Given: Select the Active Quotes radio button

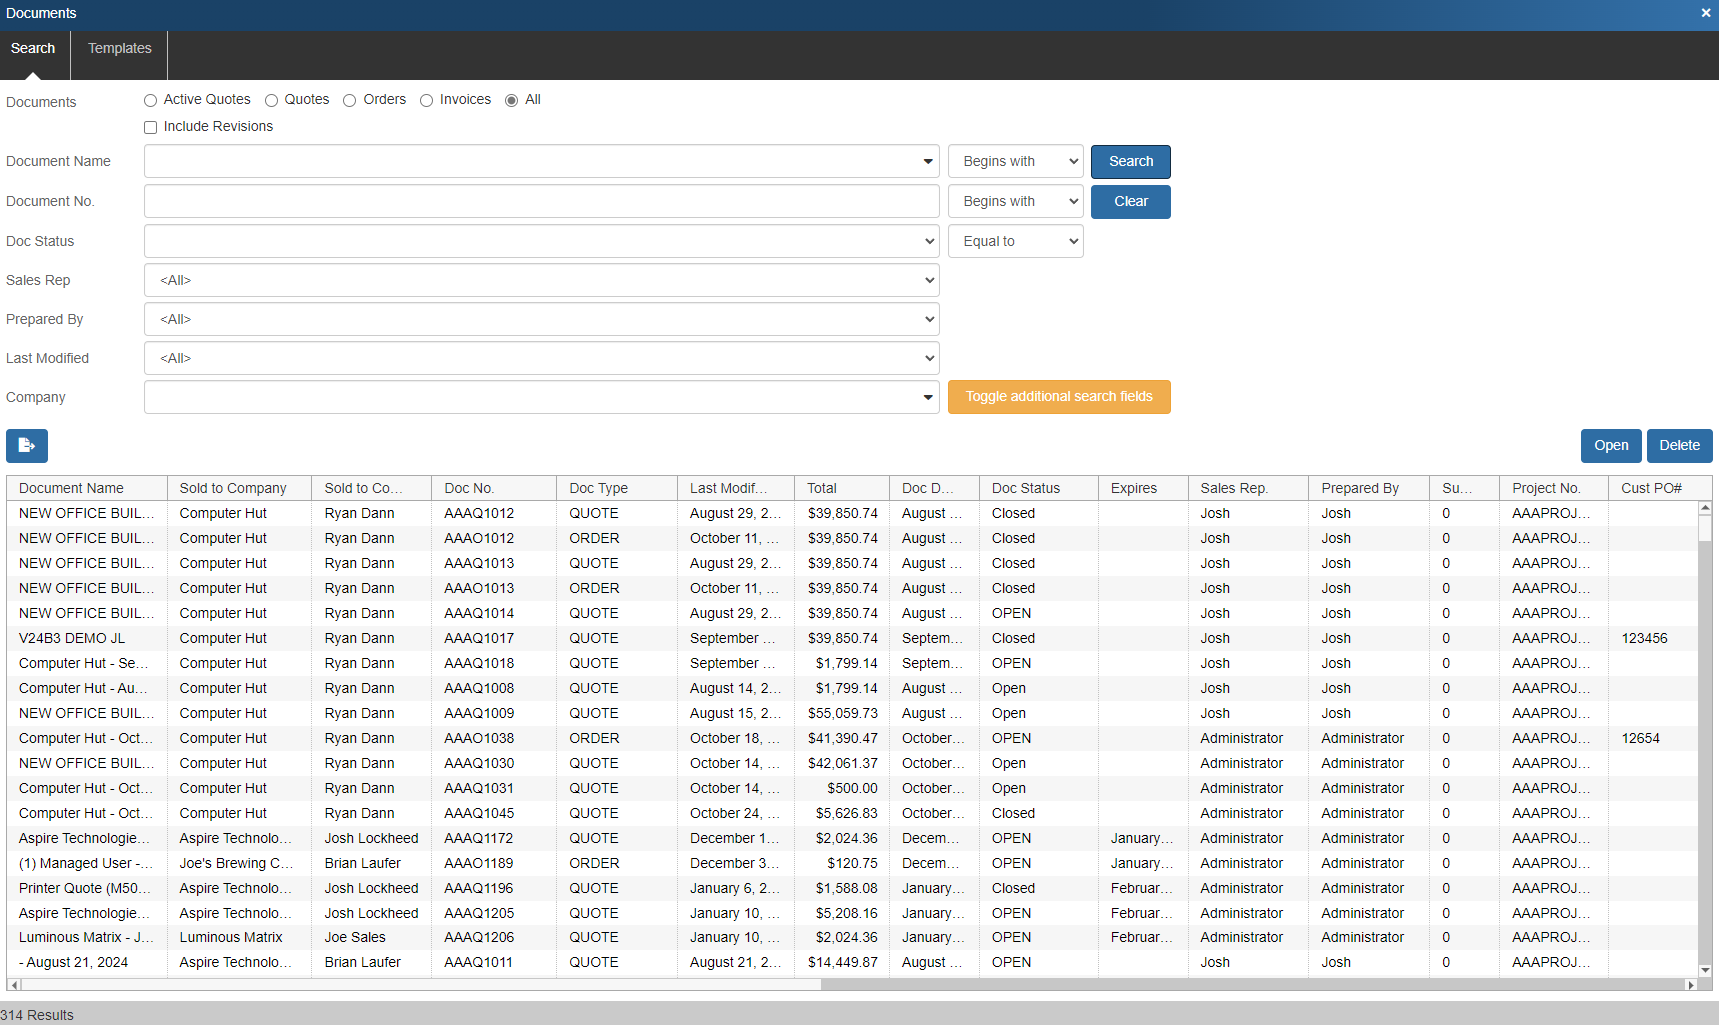Looking at the screenshot, I should [x=151, y=101].
